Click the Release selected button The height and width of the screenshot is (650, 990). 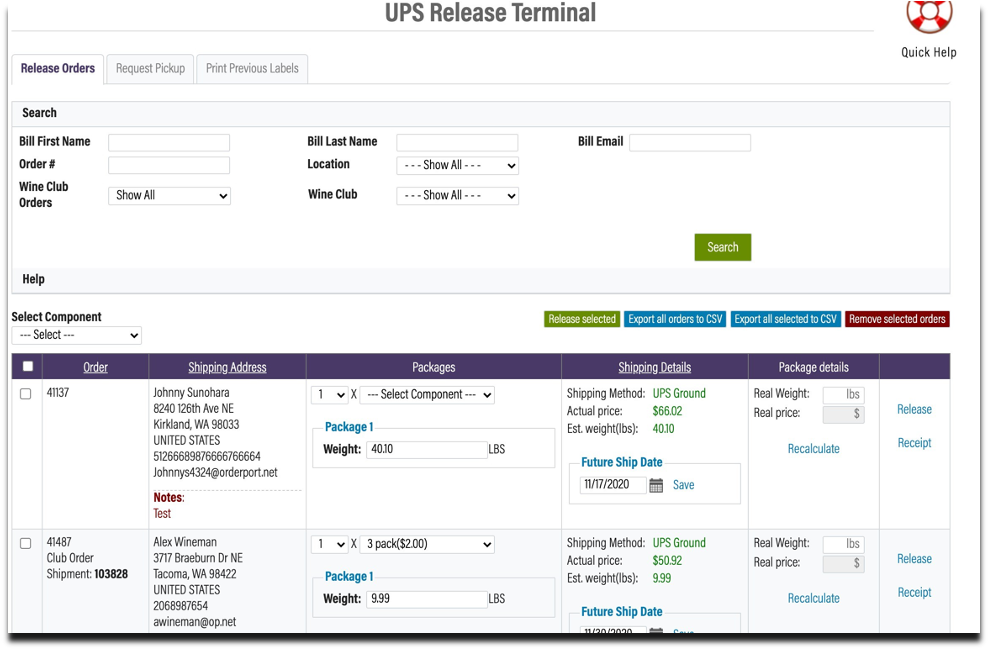coord(581,320)
